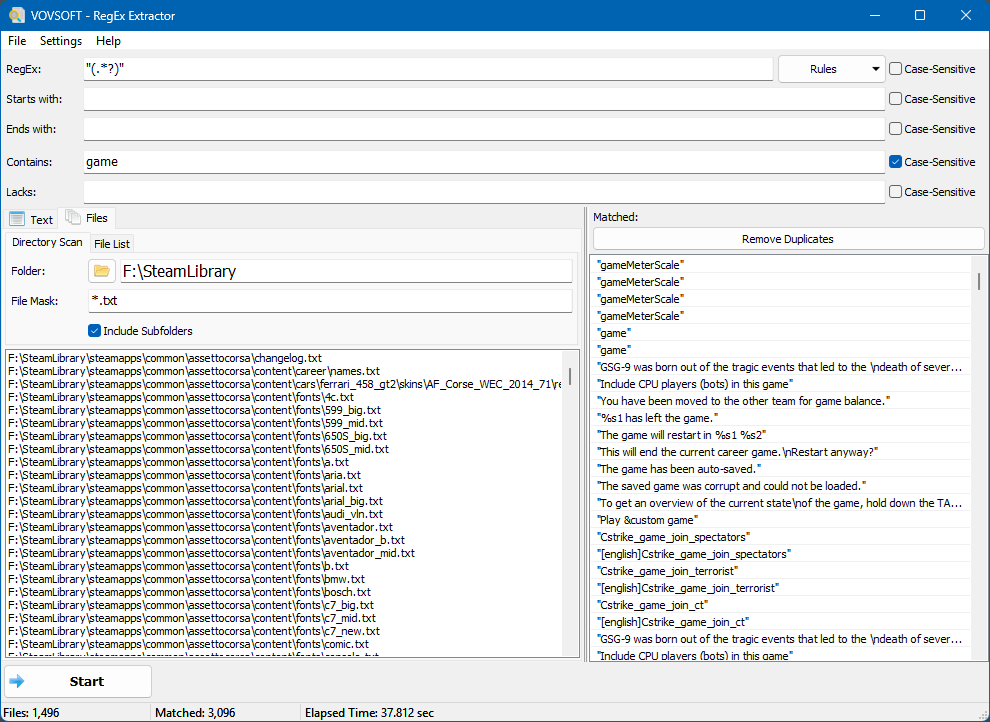Select match "Play &custom game"

pyautogui.click(x=647, y=520)
